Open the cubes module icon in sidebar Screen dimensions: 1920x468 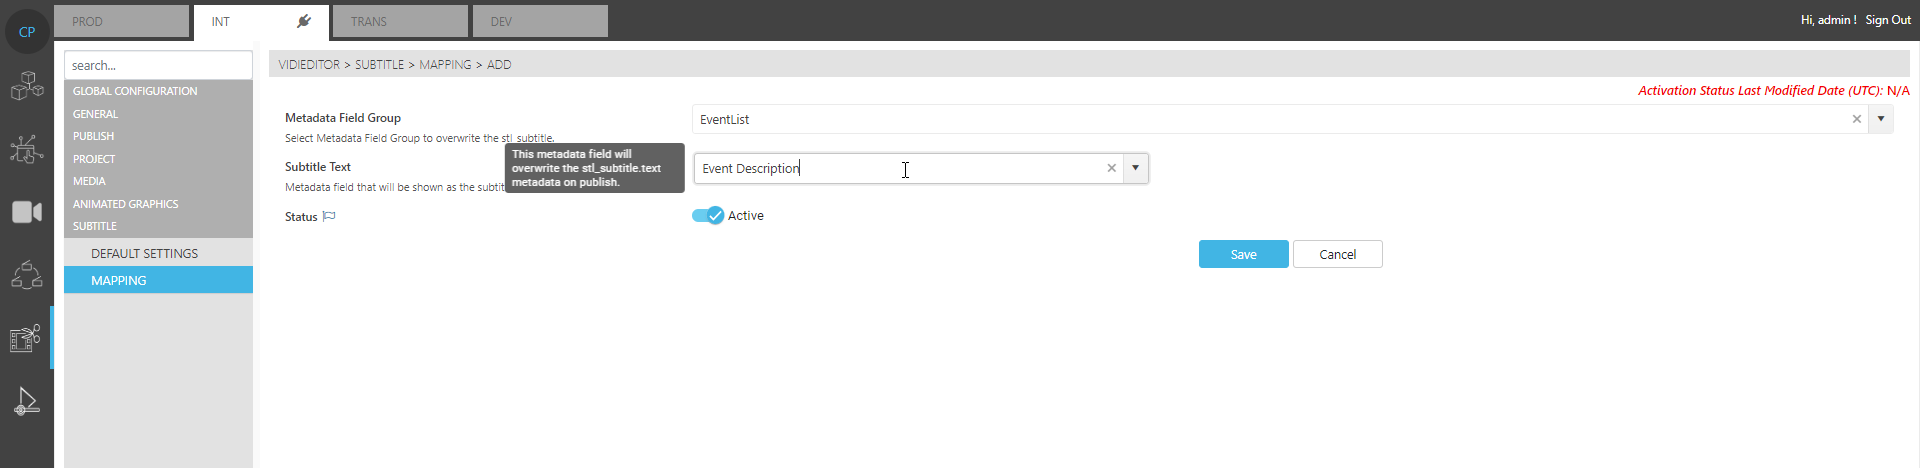point(27,86)
